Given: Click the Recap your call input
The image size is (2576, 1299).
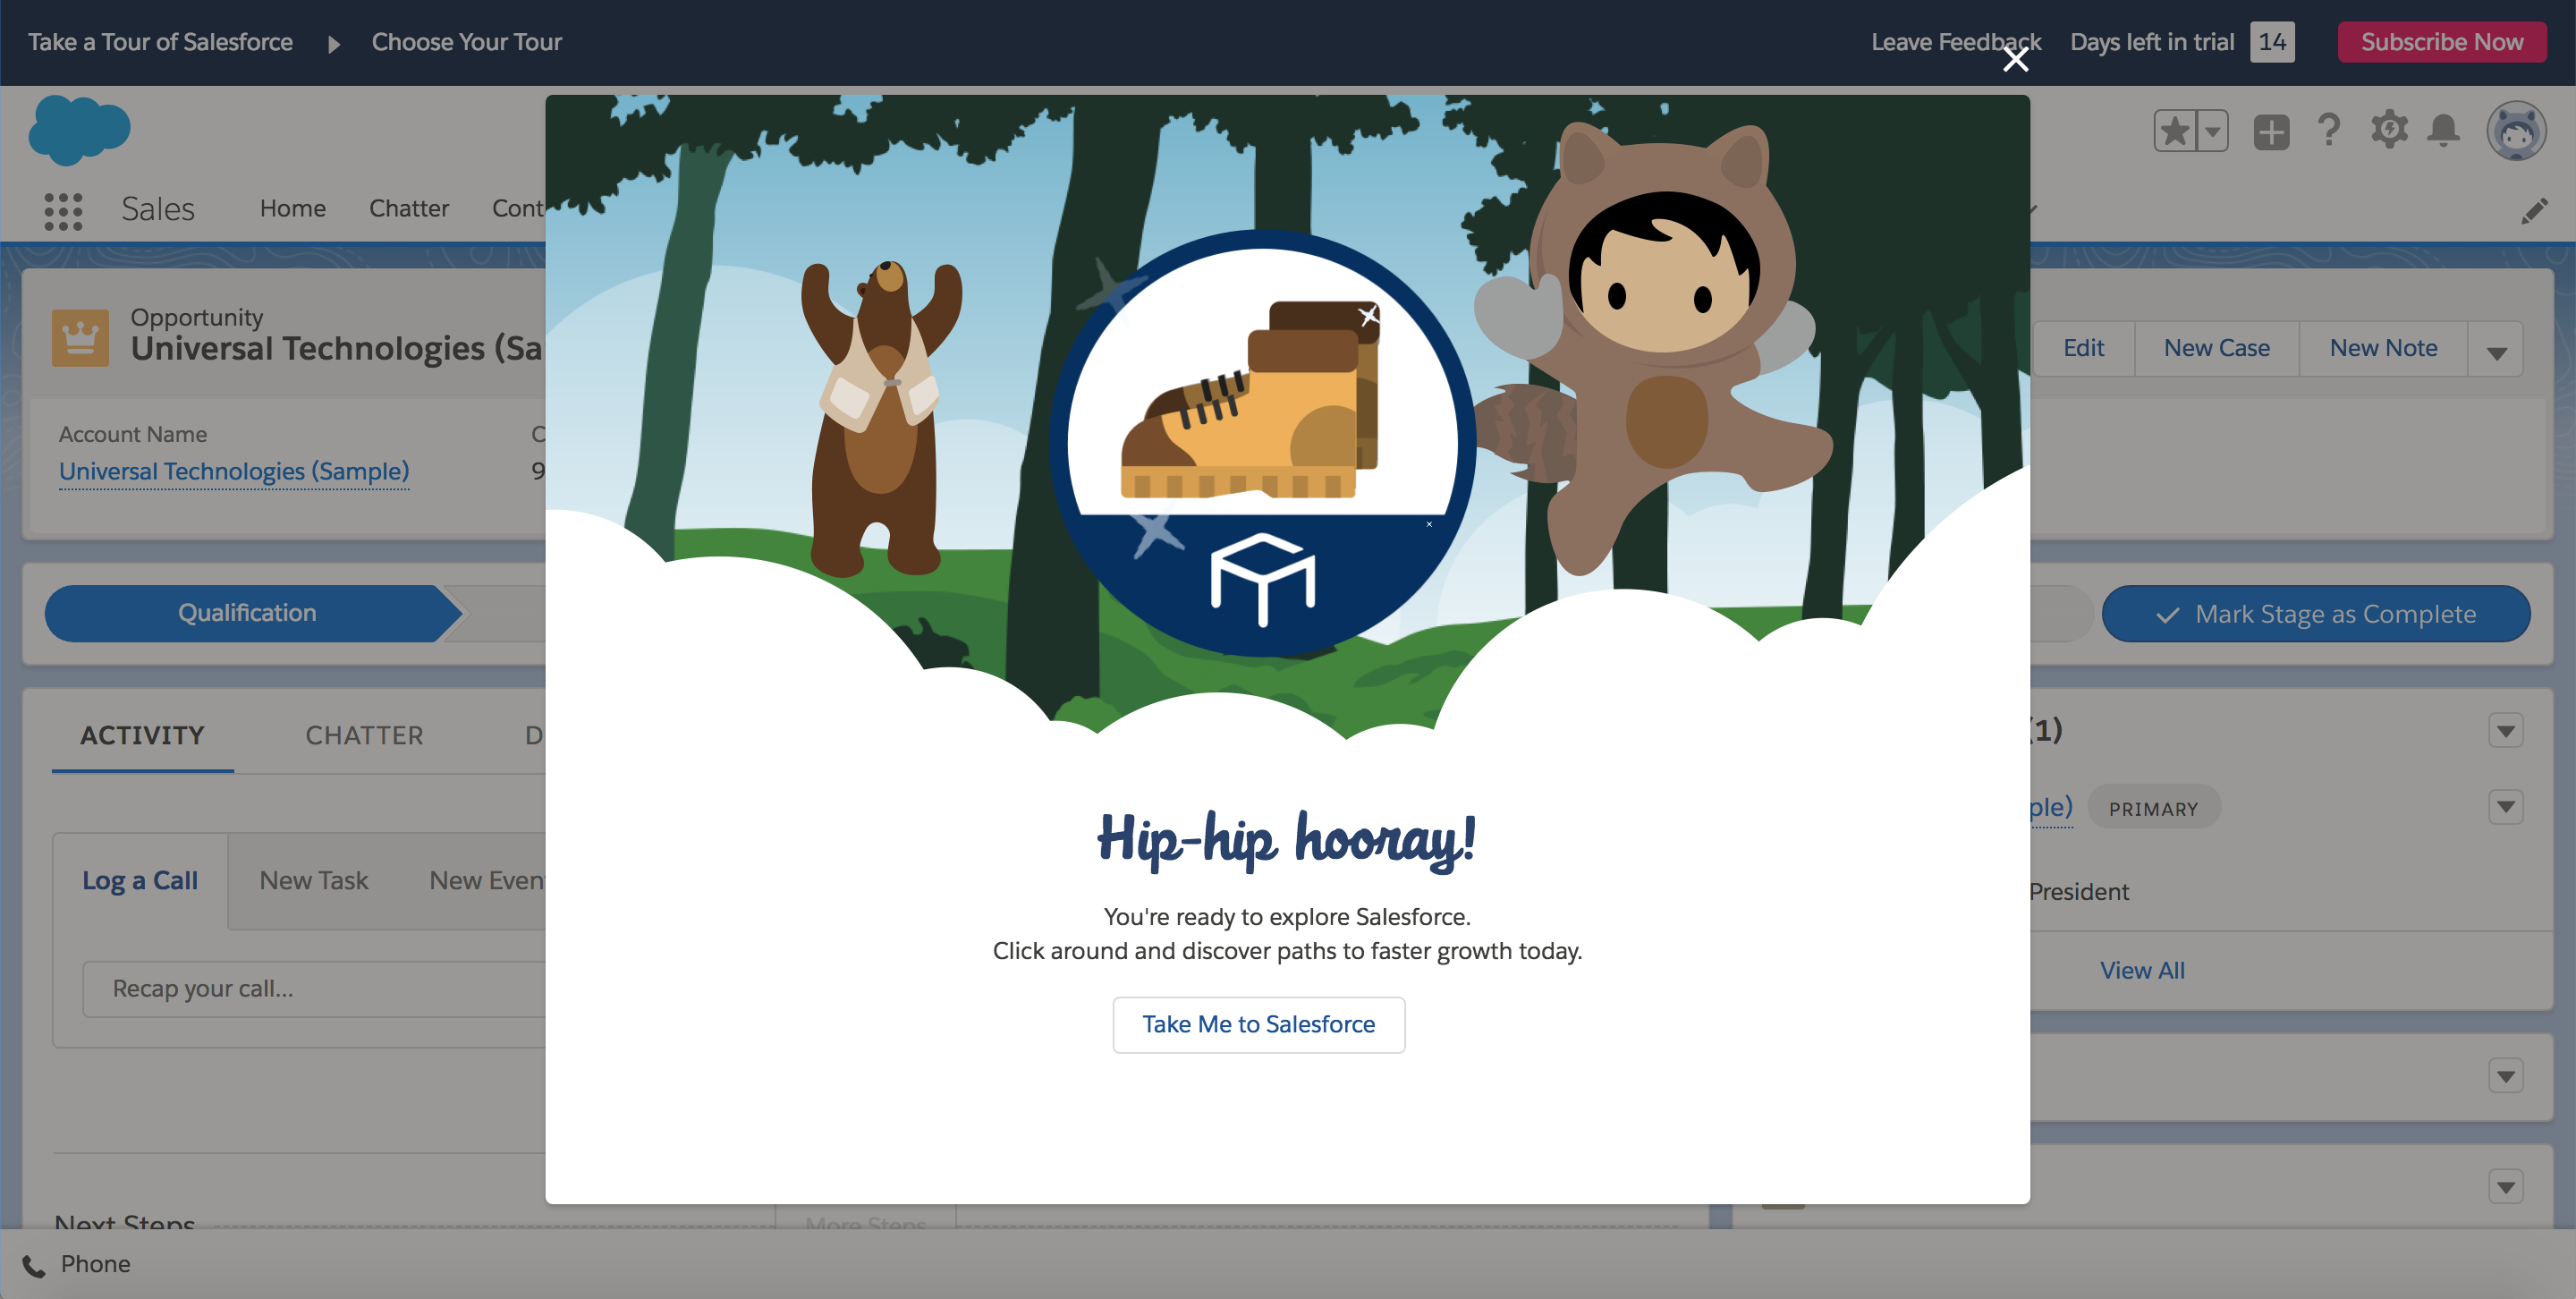Looking at the screenshot, I should point(316,989).
